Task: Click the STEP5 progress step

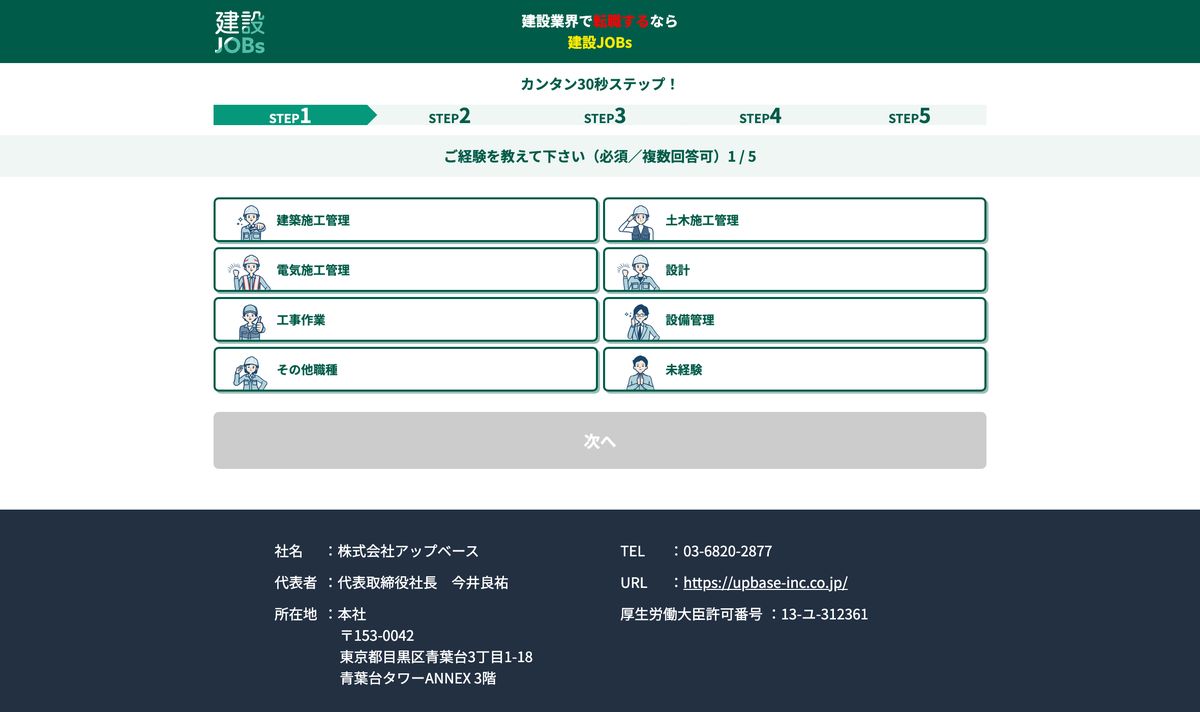Action: point(909,116)
